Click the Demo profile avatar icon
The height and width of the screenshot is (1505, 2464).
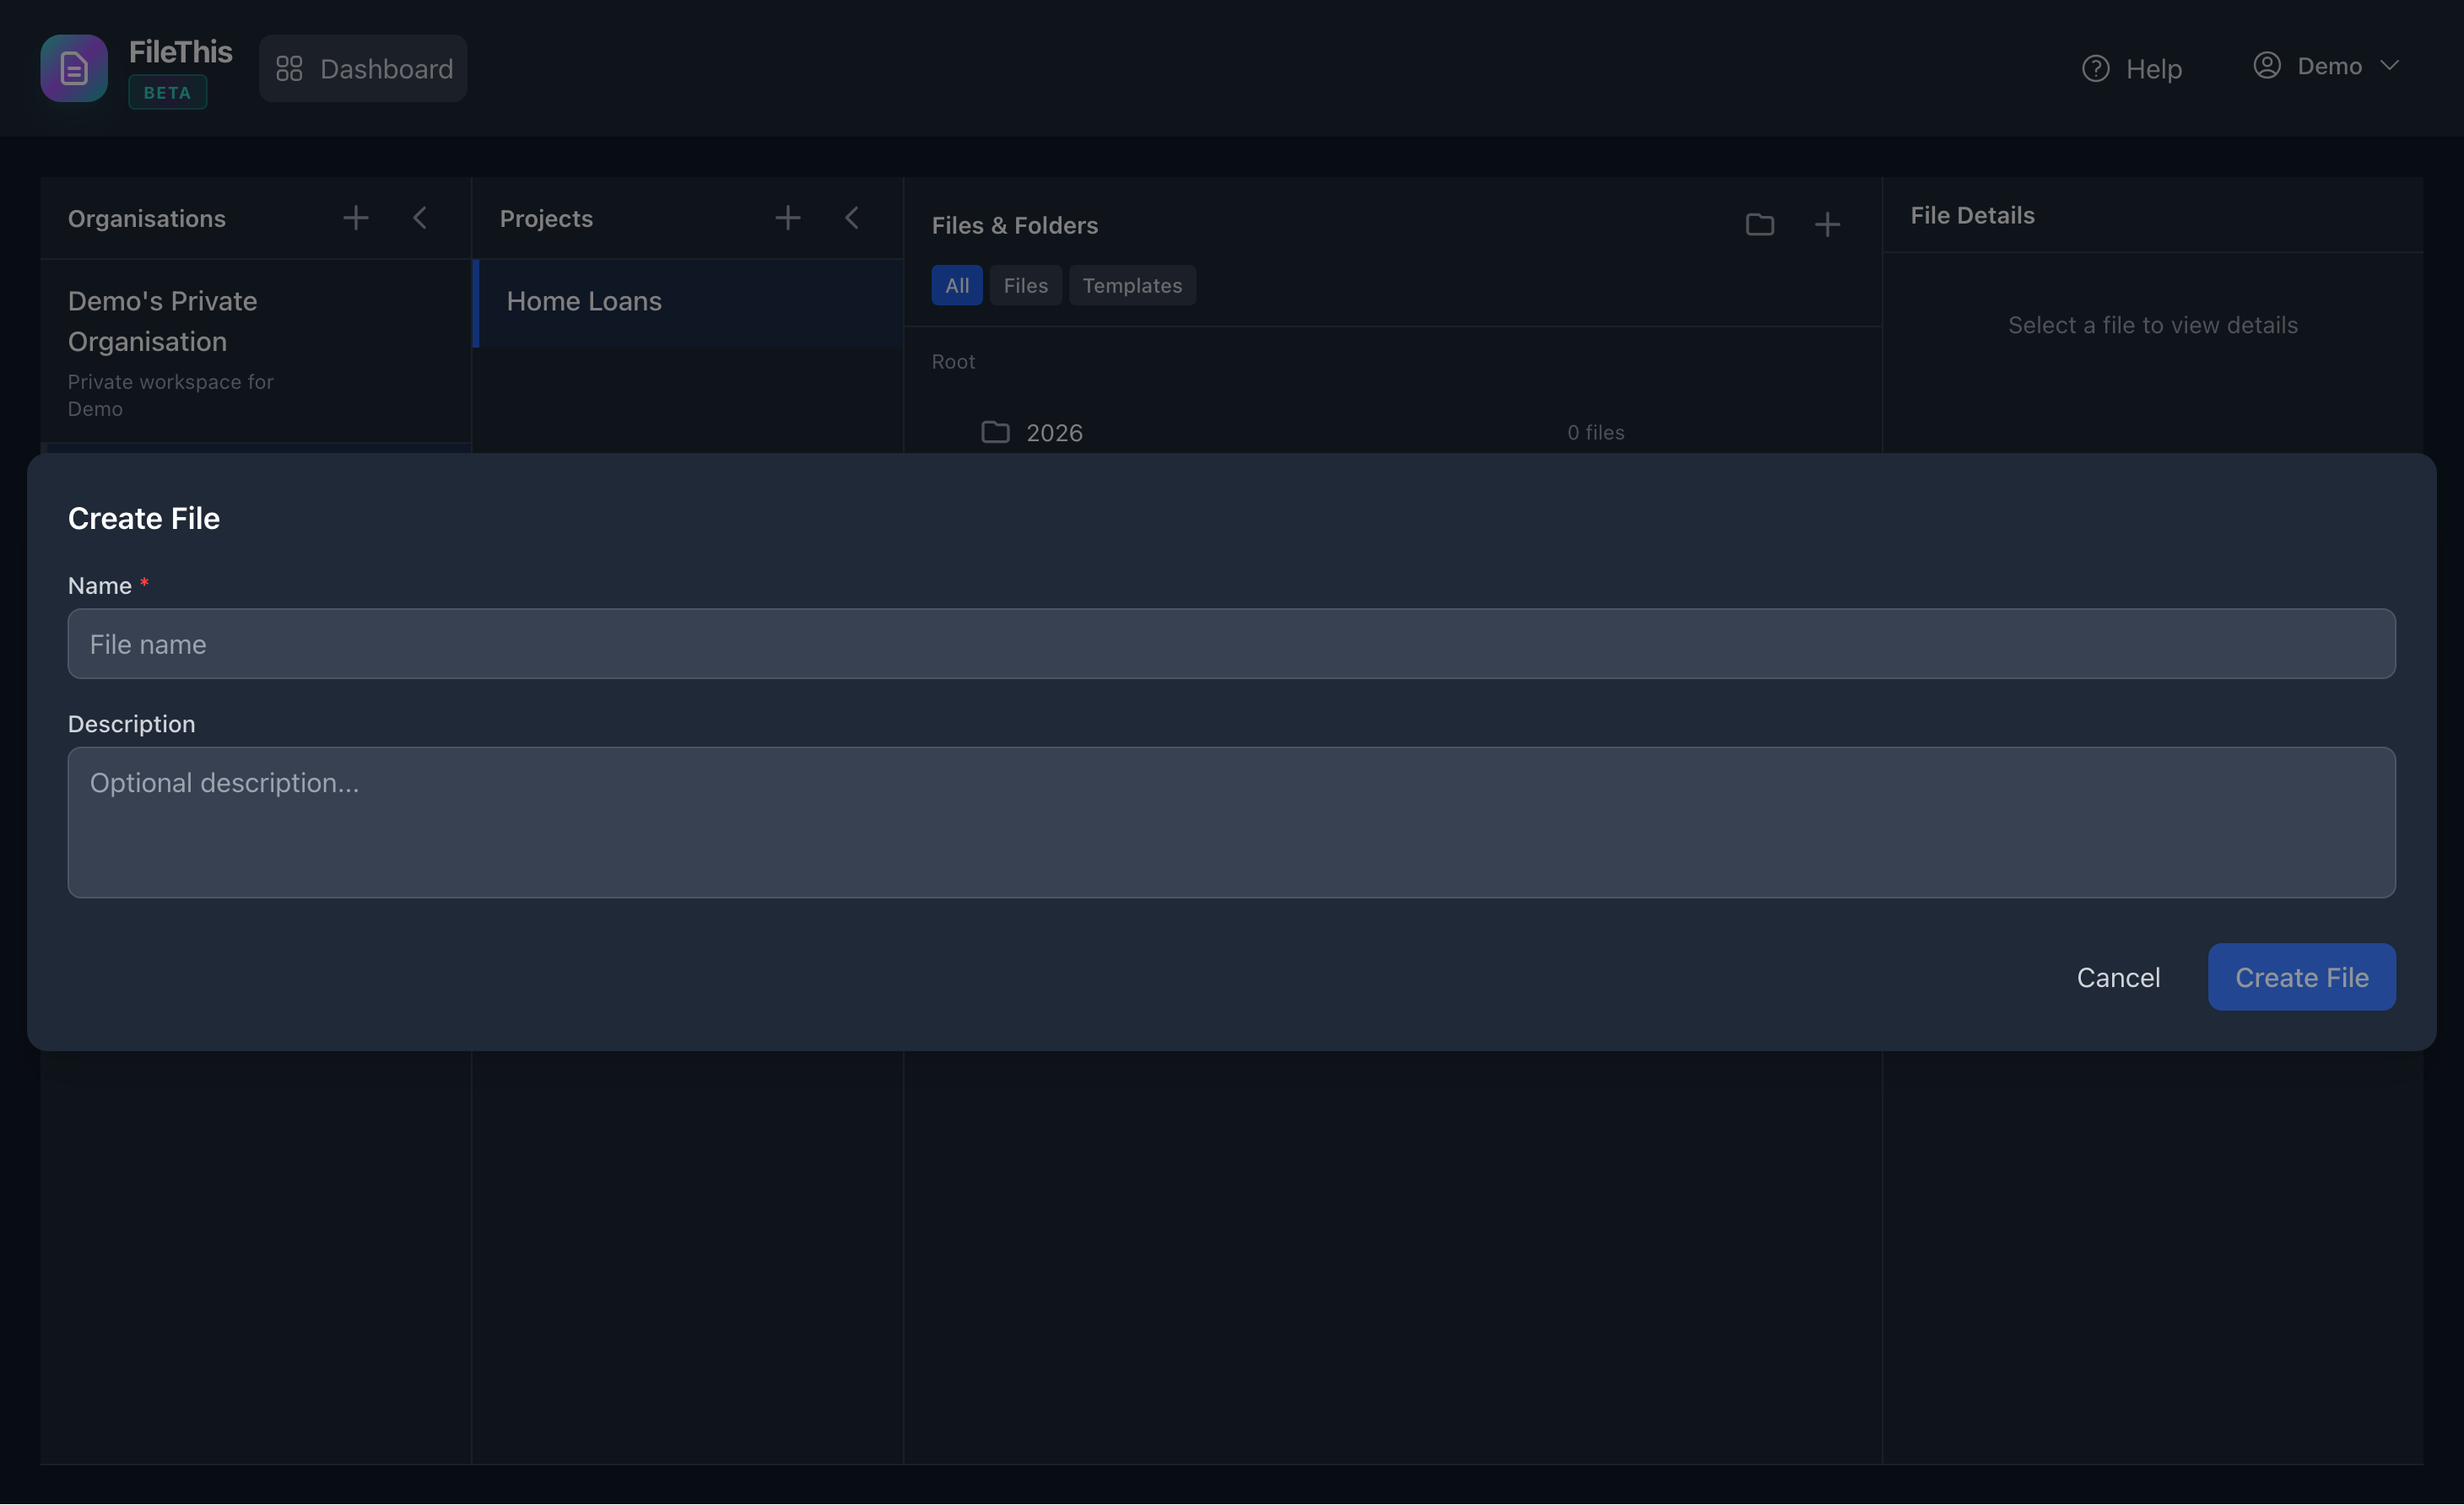click(x=2267, y=64)
